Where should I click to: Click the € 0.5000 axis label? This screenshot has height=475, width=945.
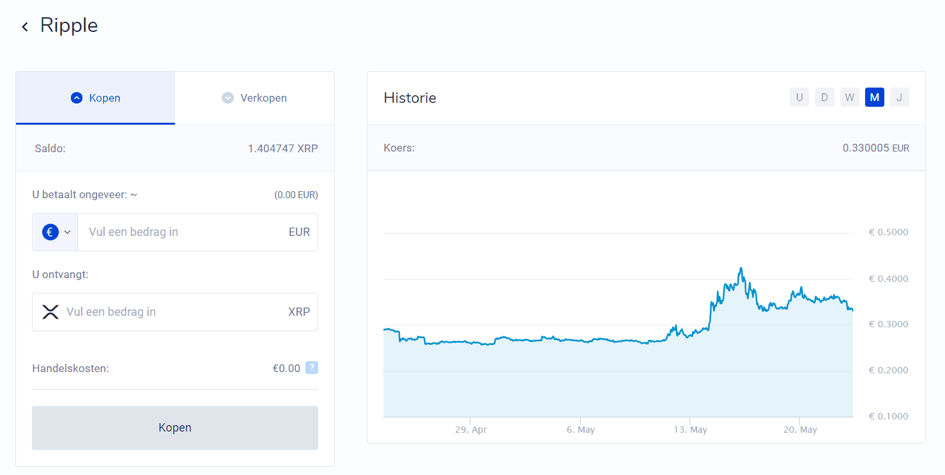[888, 232]
